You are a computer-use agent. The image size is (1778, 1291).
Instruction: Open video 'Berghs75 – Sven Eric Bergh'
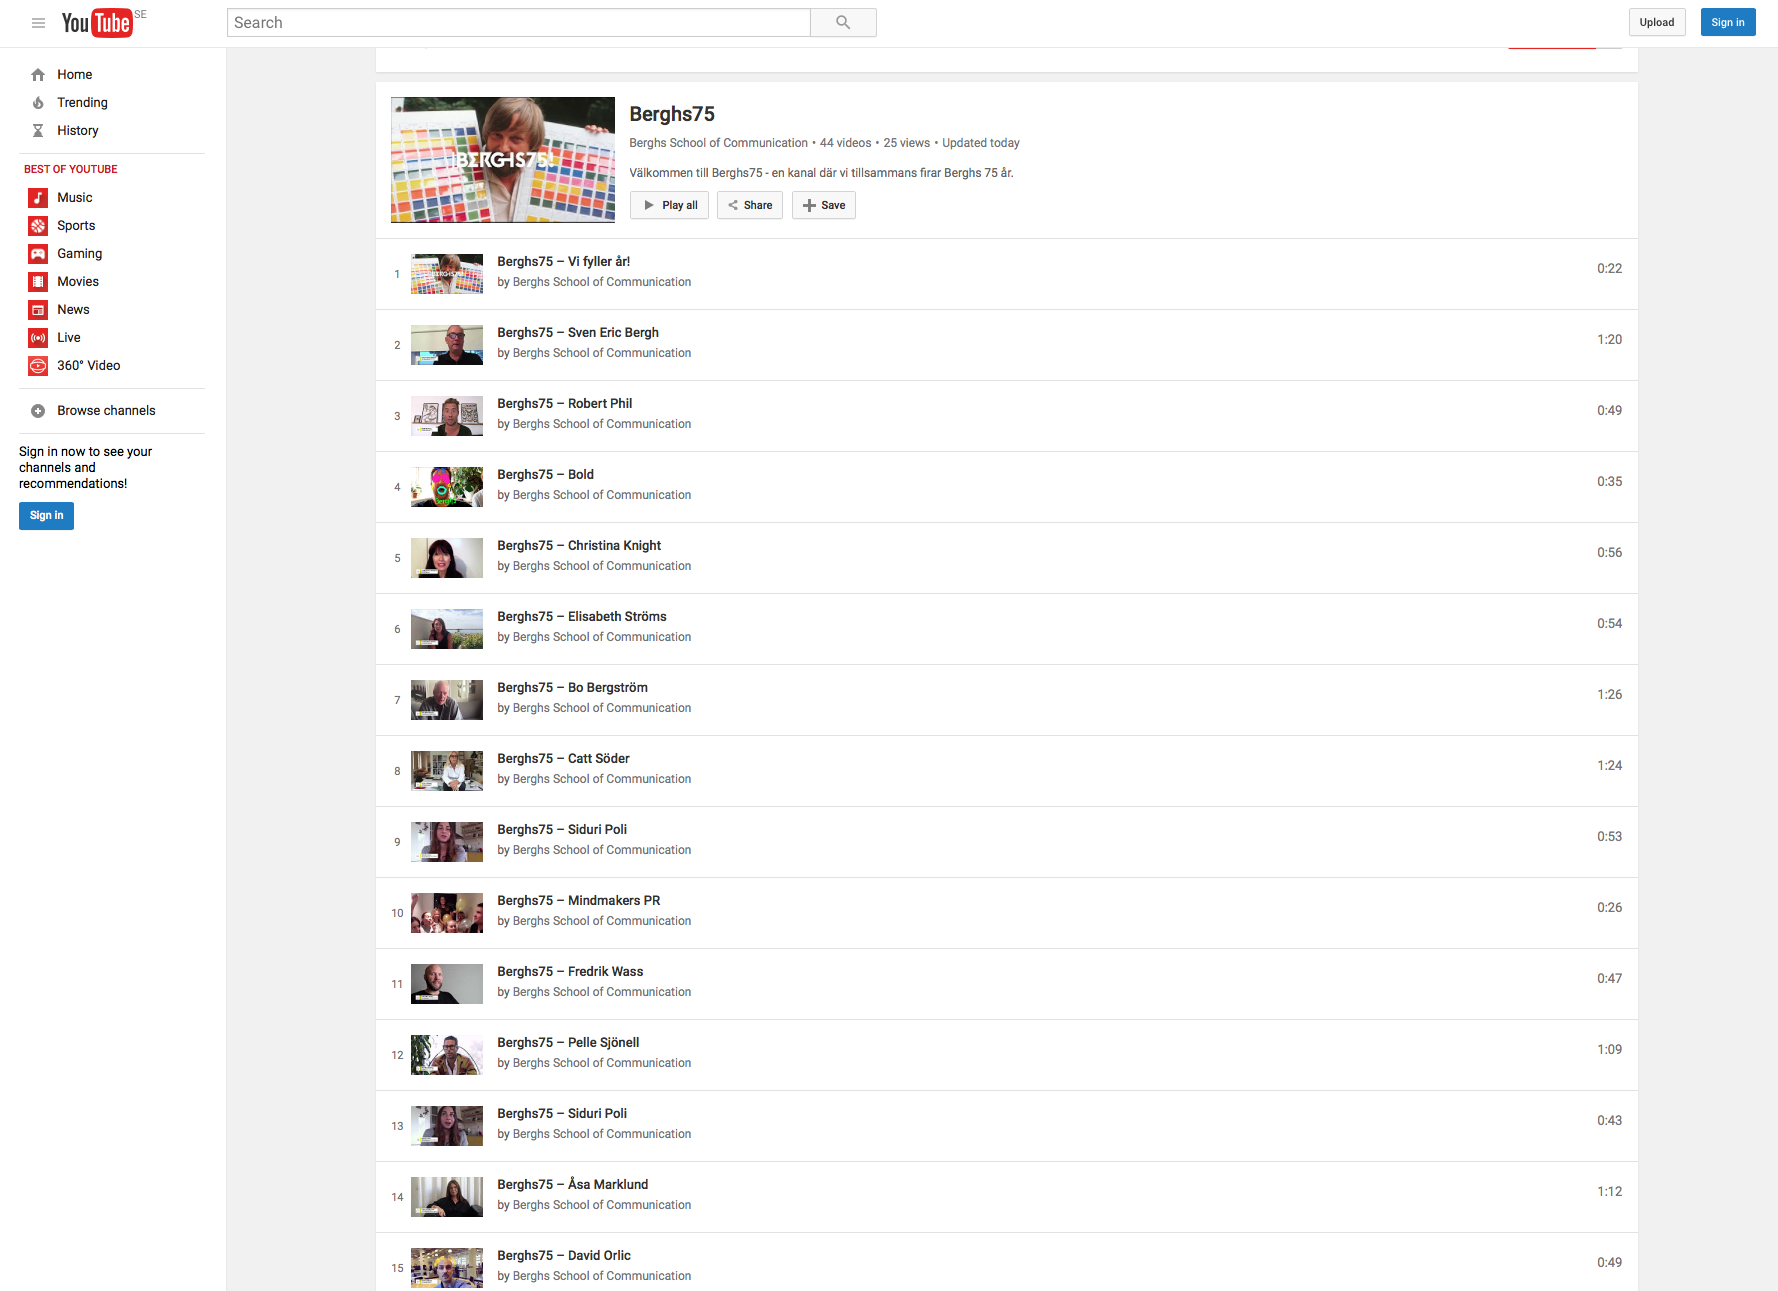coord(578,333)
